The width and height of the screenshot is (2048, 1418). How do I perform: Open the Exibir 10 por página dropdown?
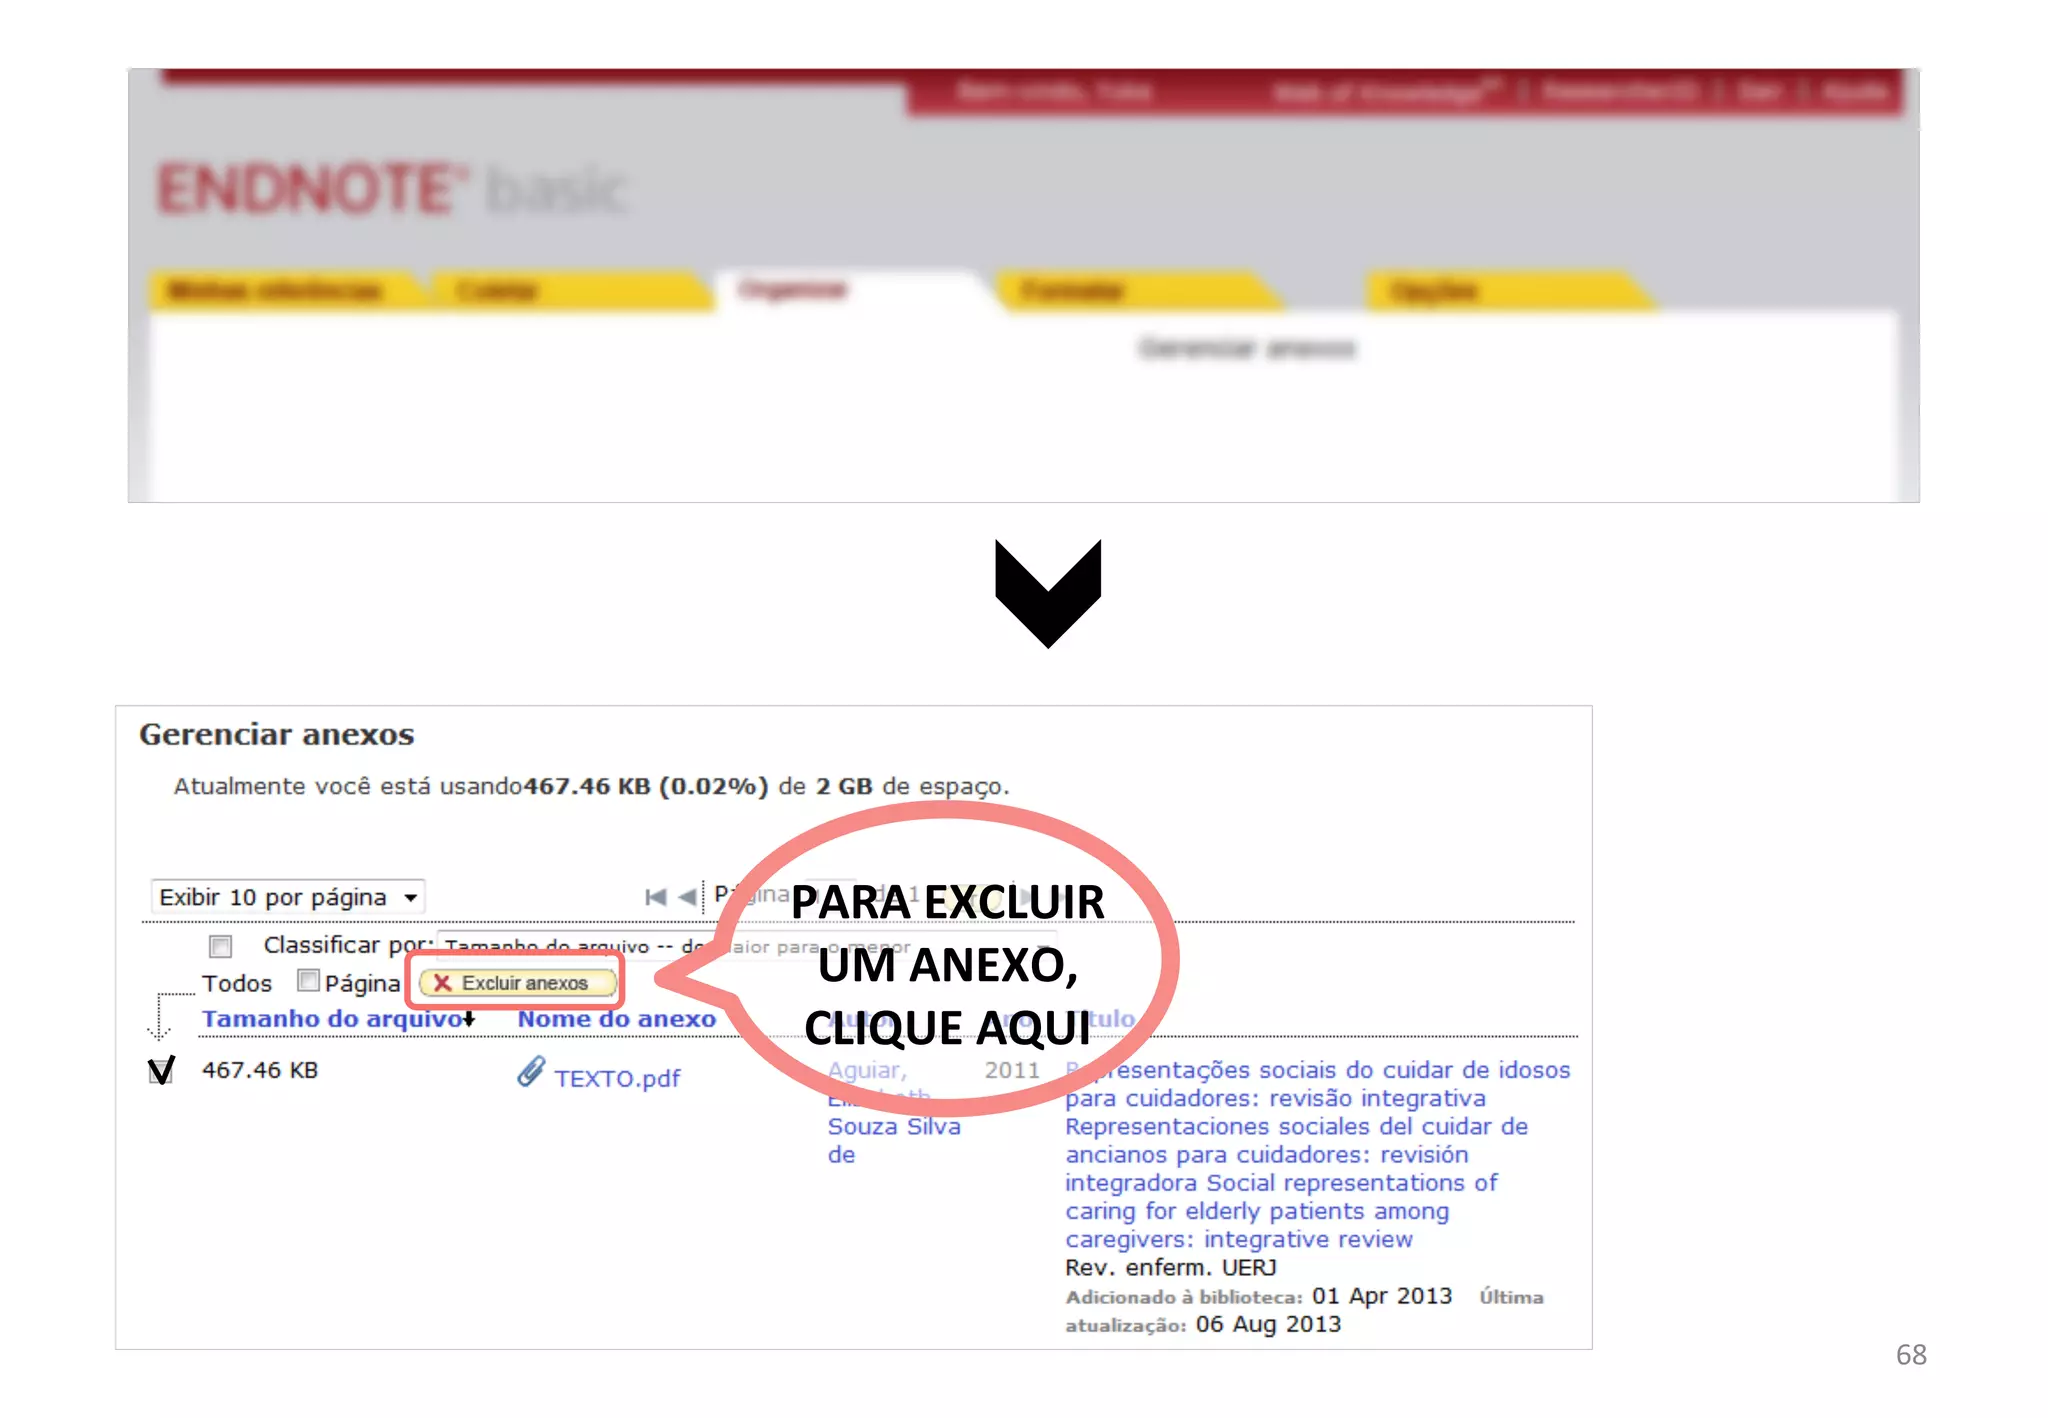(287, 897)
